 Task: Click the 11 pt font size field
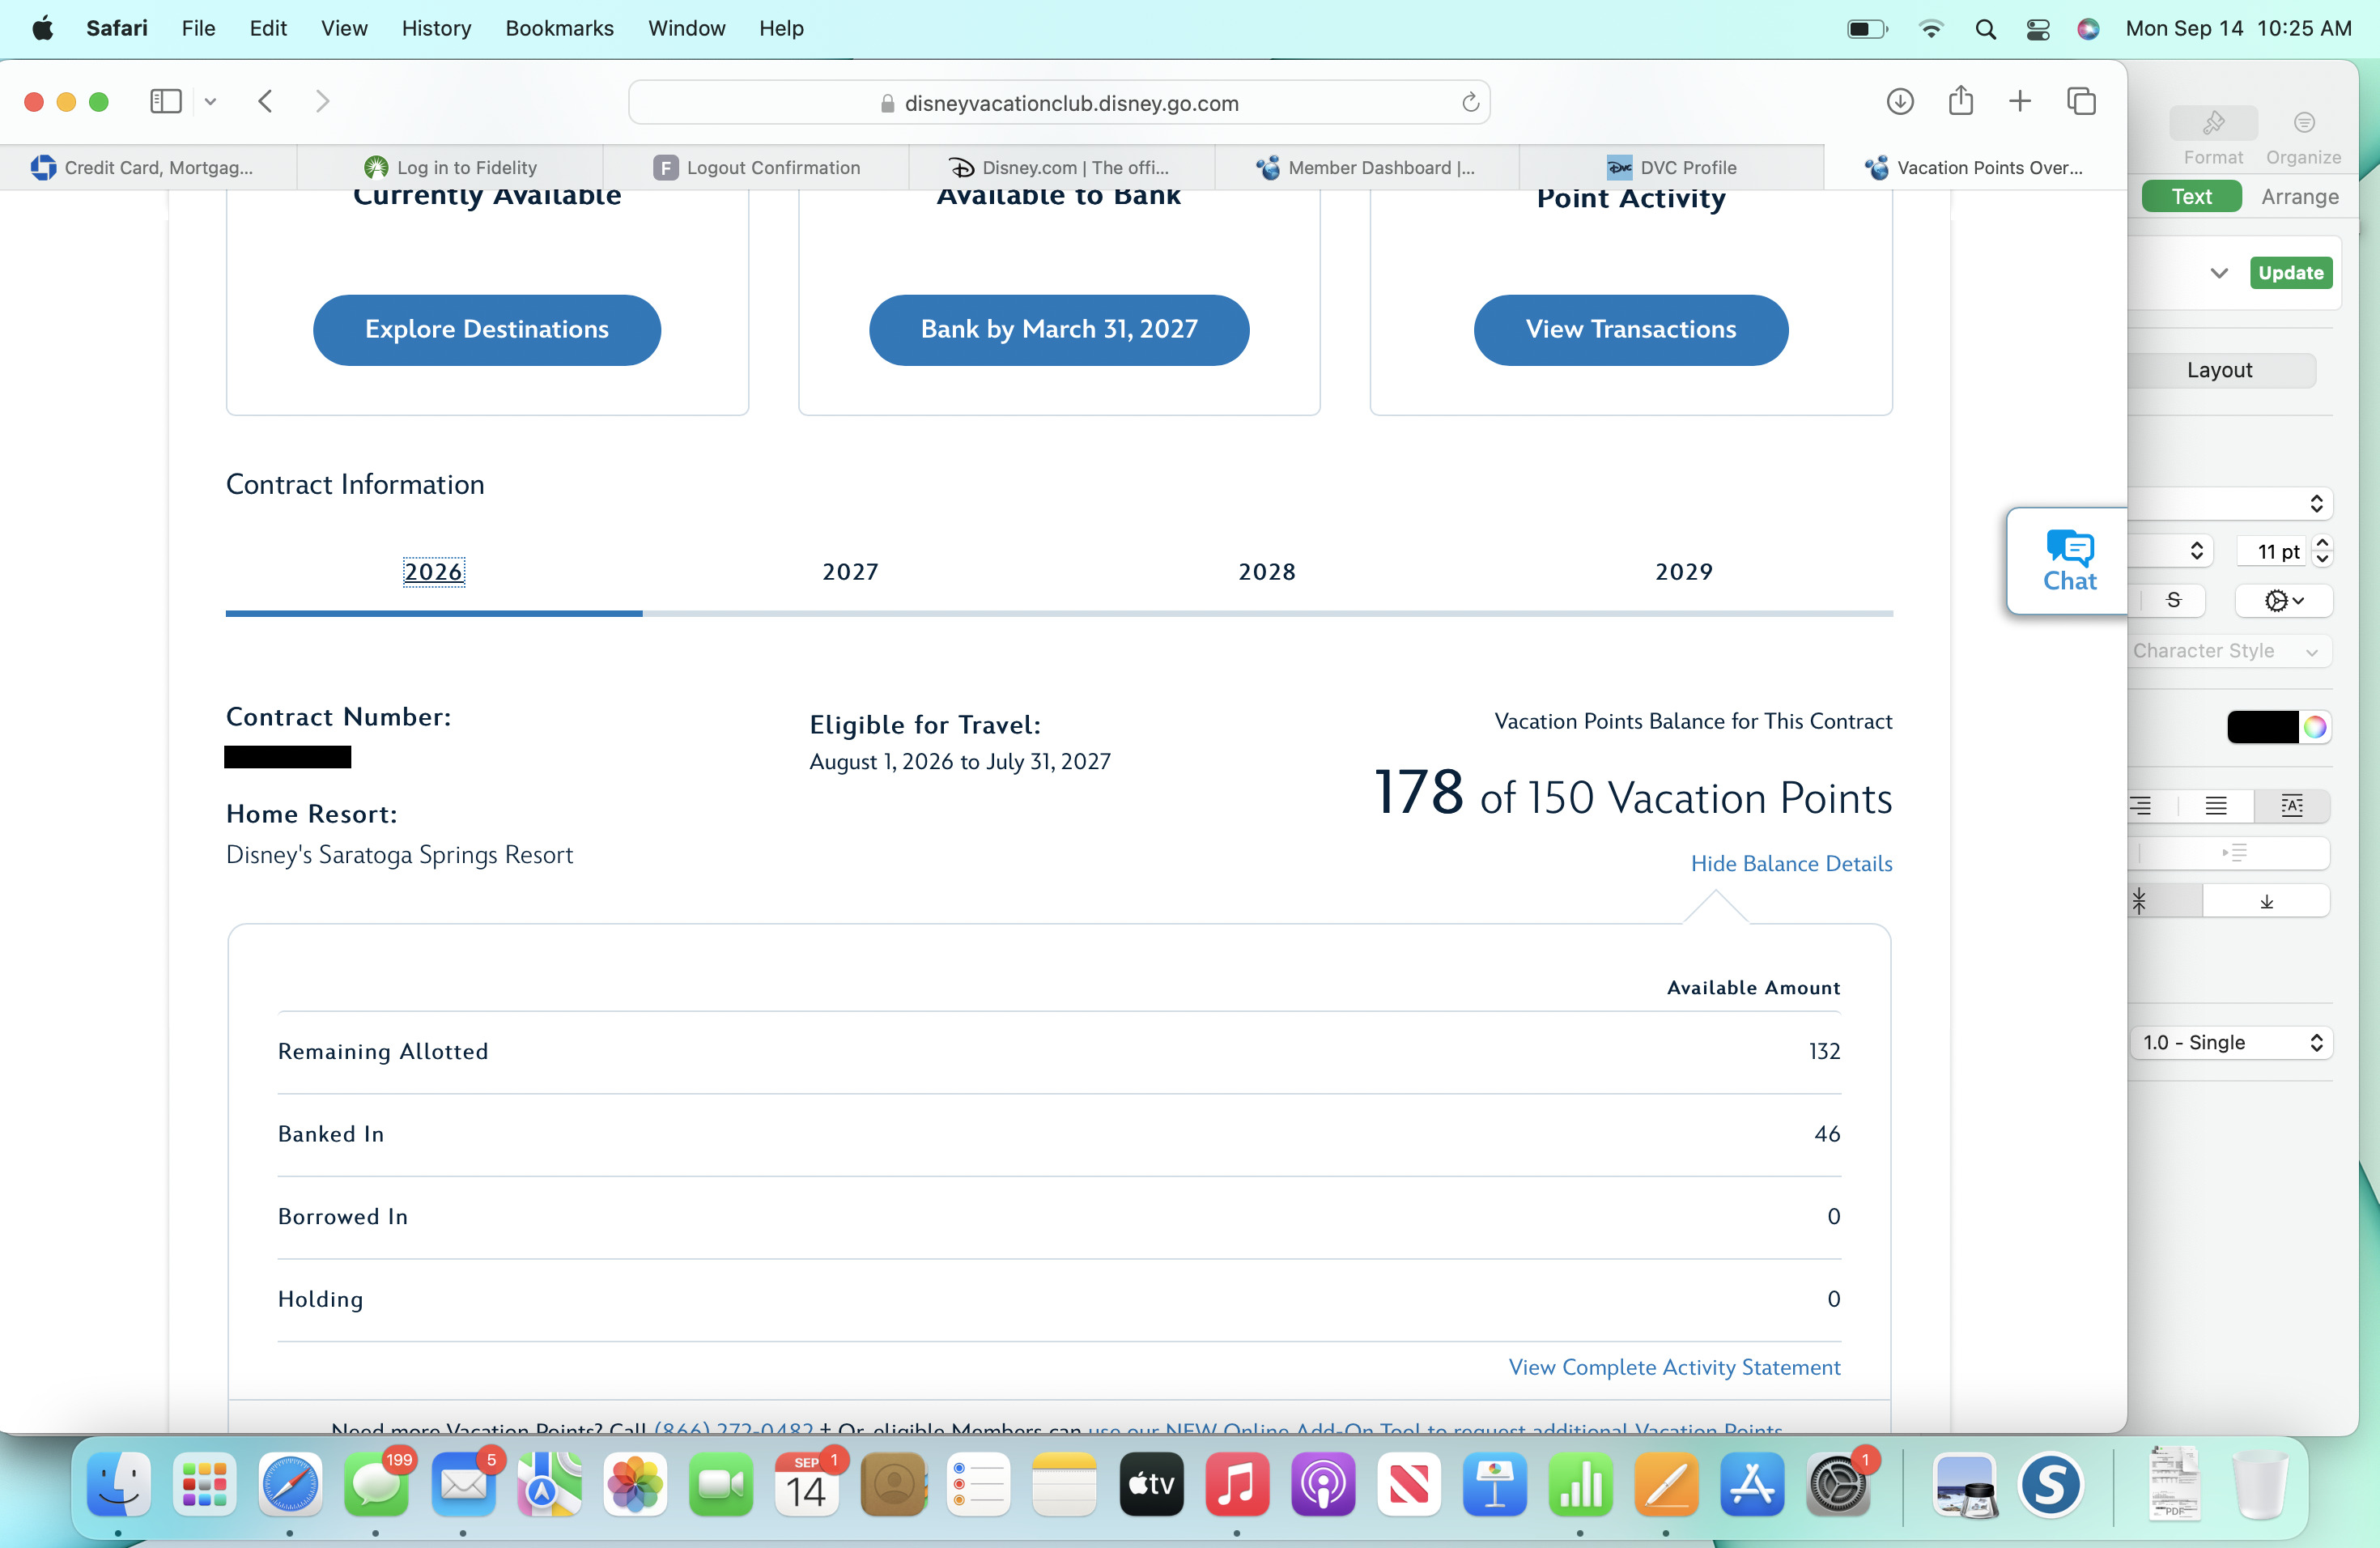[x=2272, y=551]
